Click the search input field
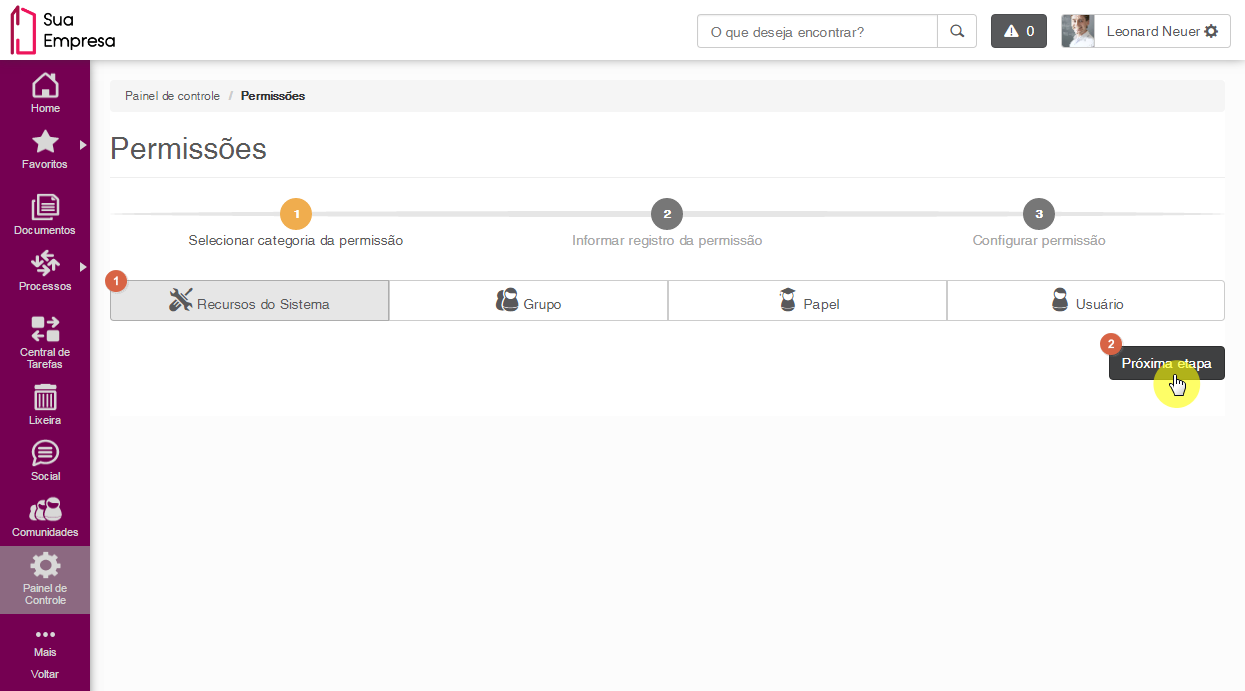 coord(817,32)
